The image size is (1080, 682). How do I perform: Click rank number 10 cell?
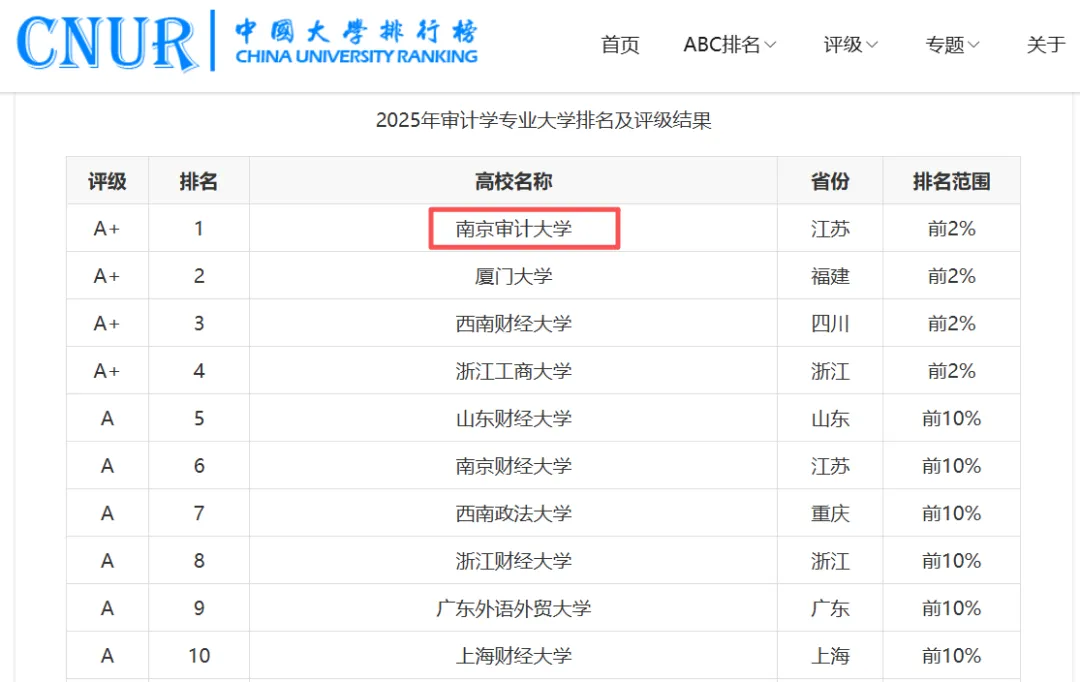coord(198,656)
